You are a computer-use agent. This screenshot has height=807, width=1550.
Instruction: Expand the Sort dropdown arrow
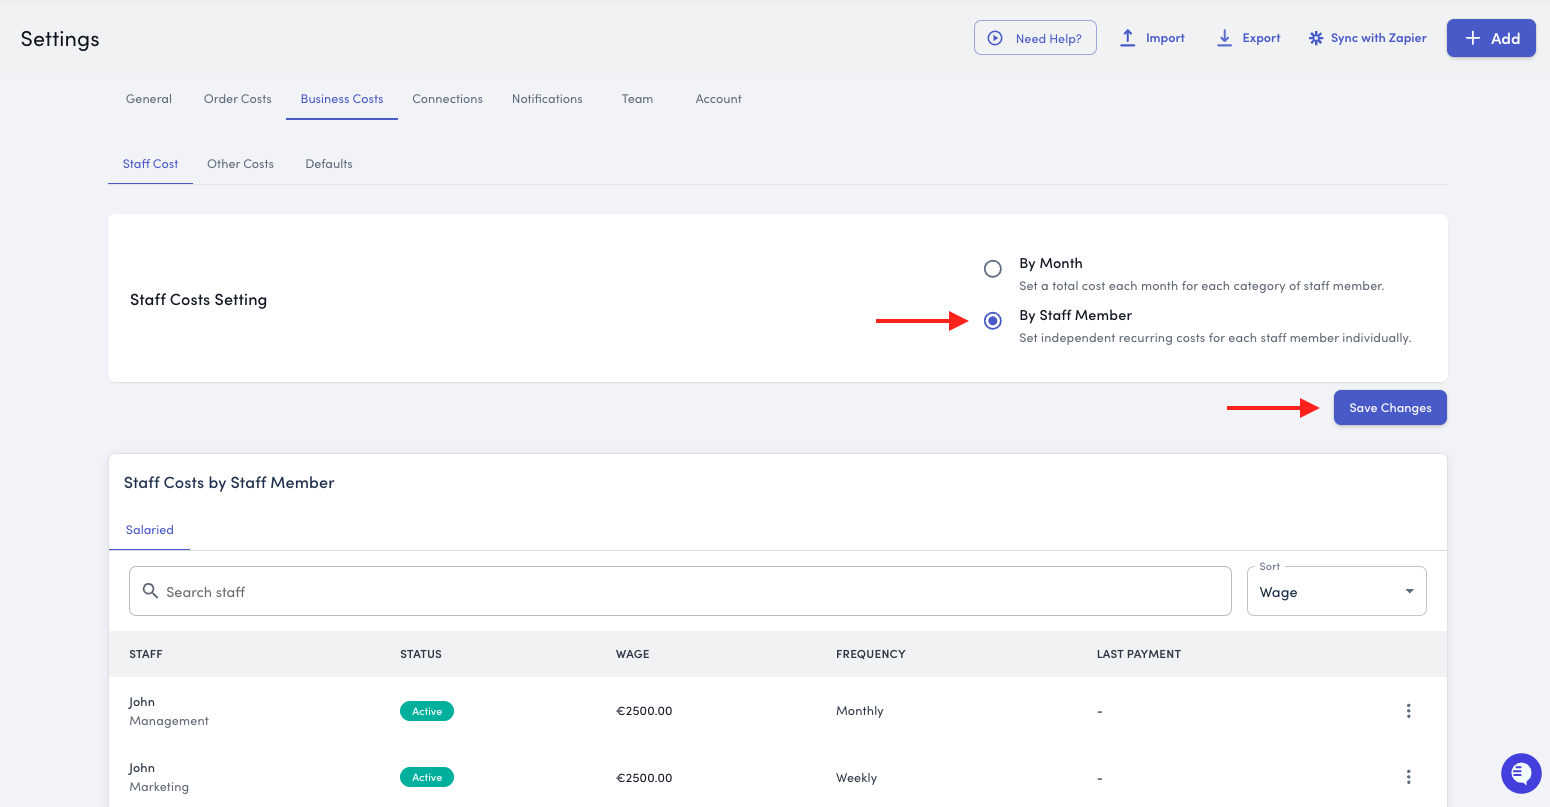click(x=1409, y=591)
